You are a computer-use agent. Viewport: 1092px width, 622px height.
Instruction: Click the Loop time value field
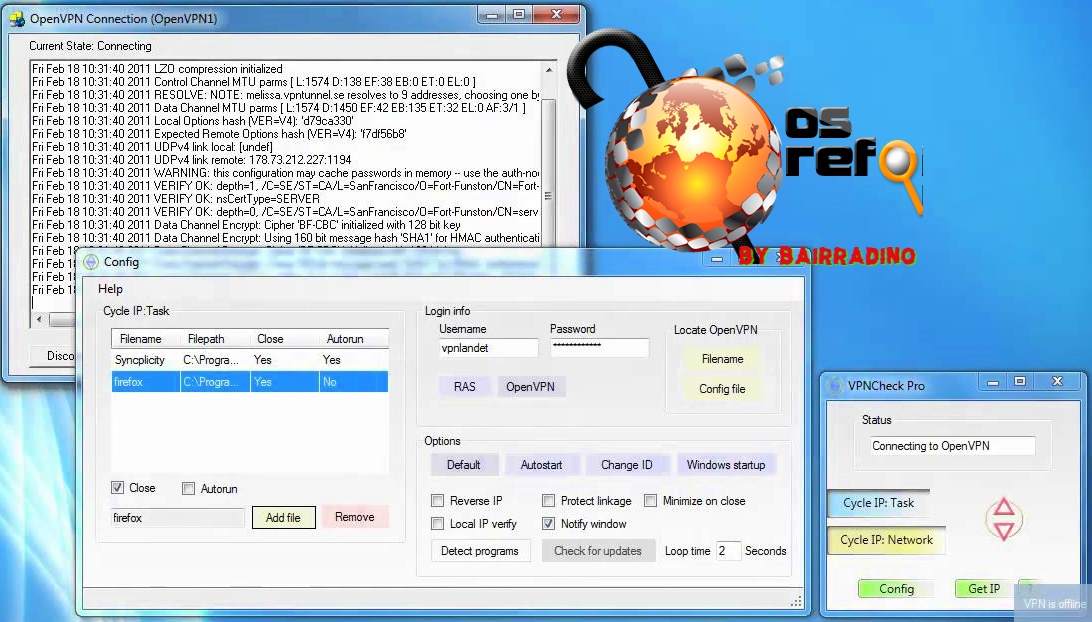[728, 551]
